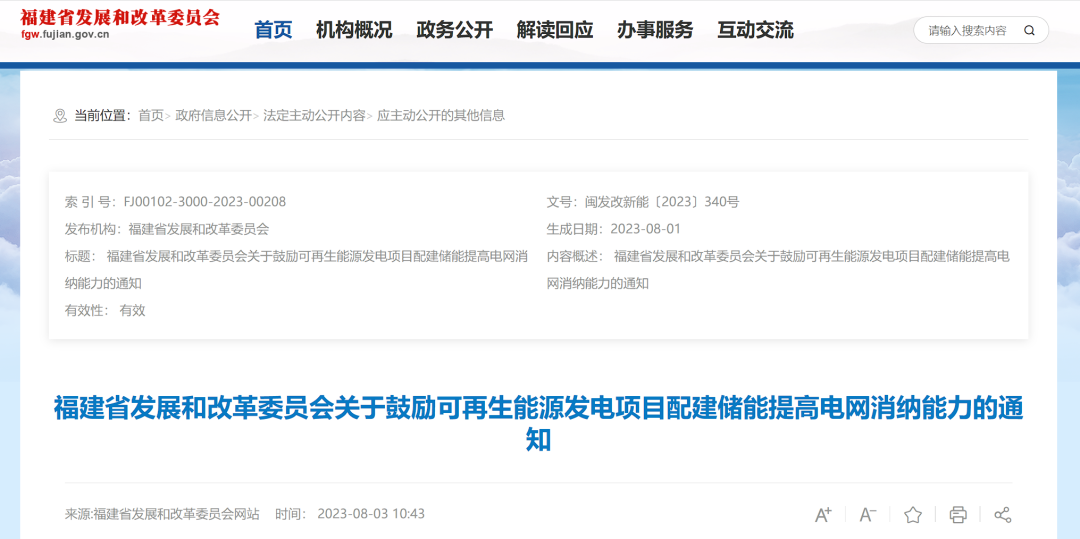The height and width of the screenshot is (539, 1080).
Task: Open the 解读回应 navigation item
Action: [555, 30]
